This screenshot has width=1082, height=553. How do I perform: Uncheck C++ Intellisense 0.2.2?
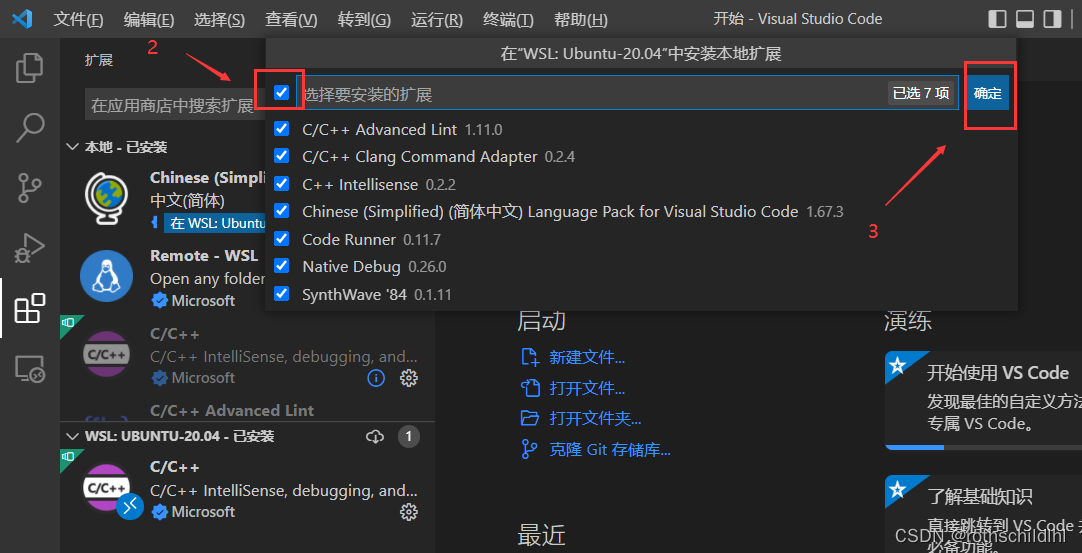click(282, 184)
